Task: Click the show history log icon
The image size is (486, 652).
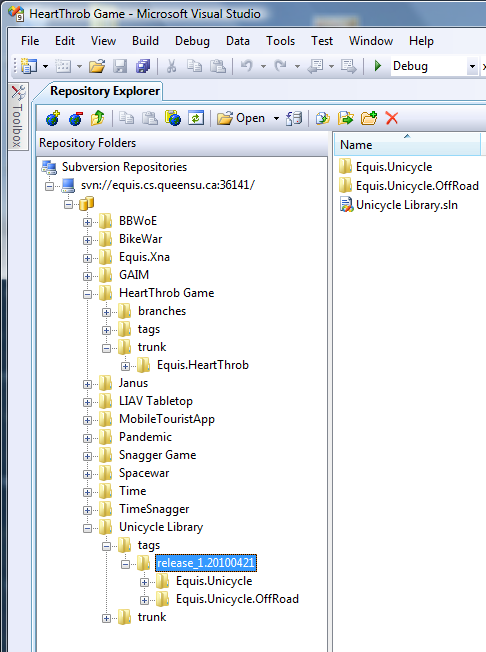Action: point(294,119)
